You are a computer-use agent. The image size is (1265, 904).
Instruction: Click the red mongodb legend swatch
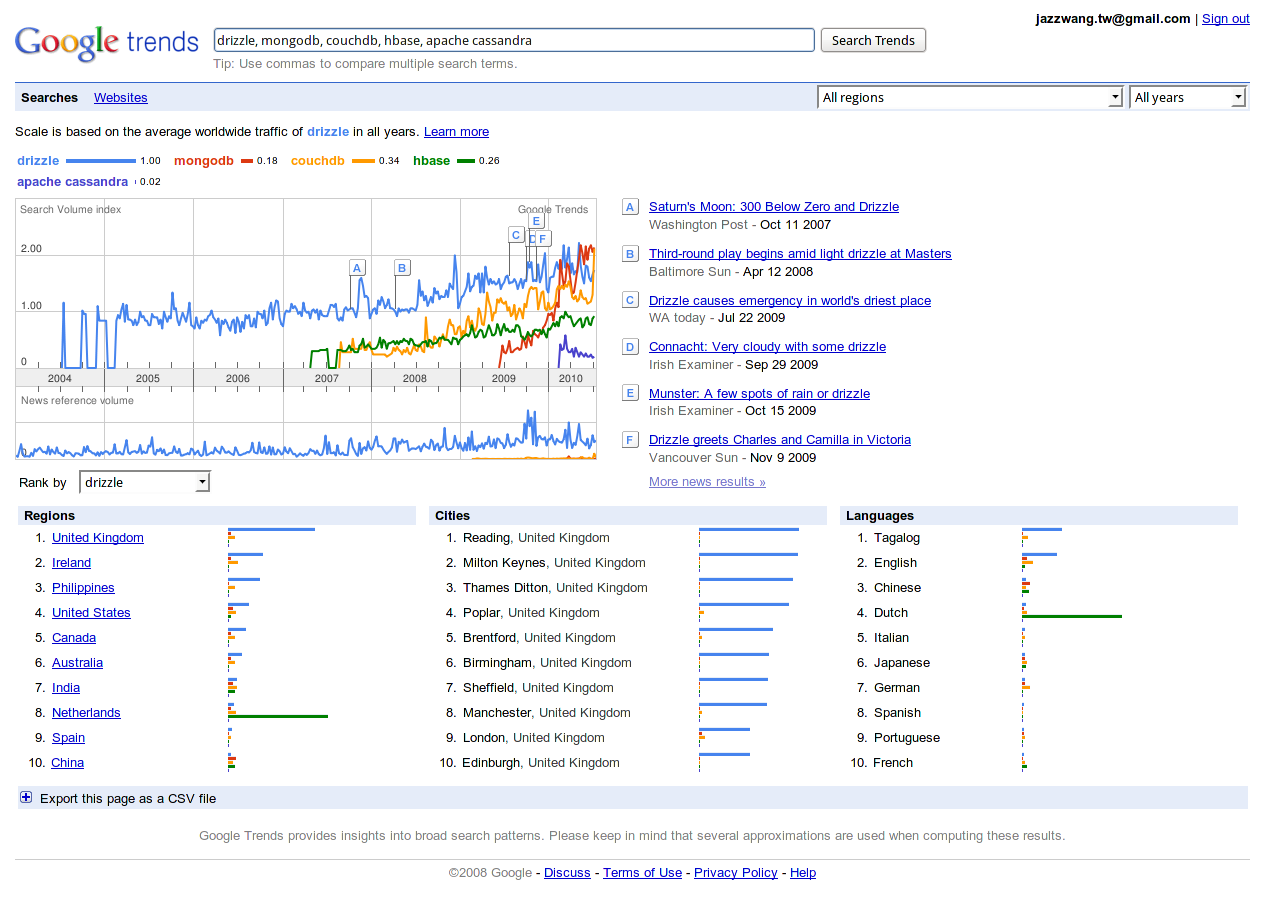click(247, 161)
